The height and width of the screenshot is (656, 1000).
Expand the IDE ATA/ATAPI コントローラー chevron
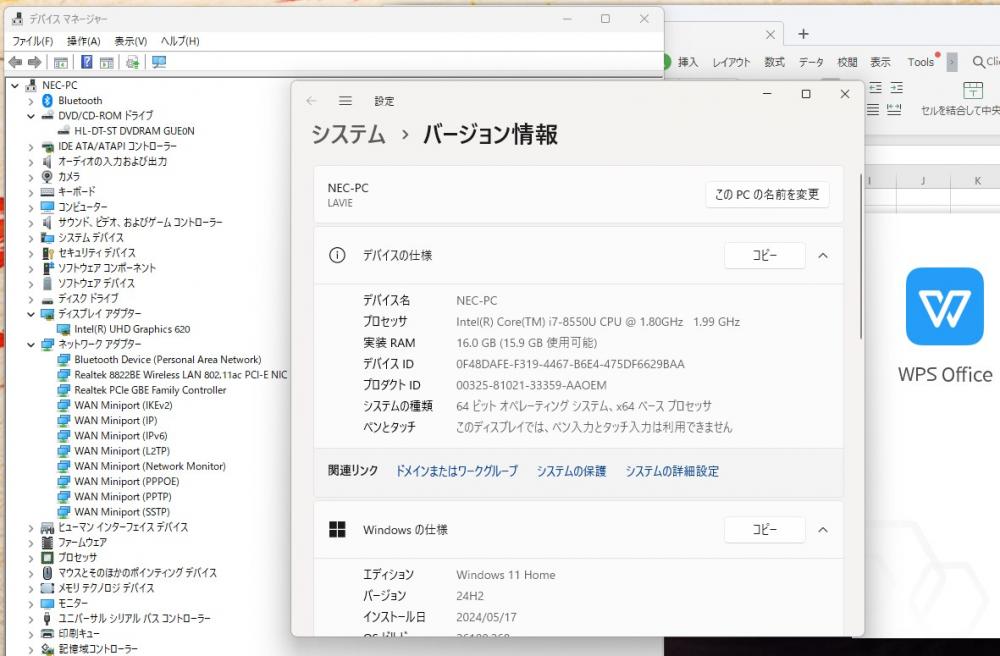[31, 147]
